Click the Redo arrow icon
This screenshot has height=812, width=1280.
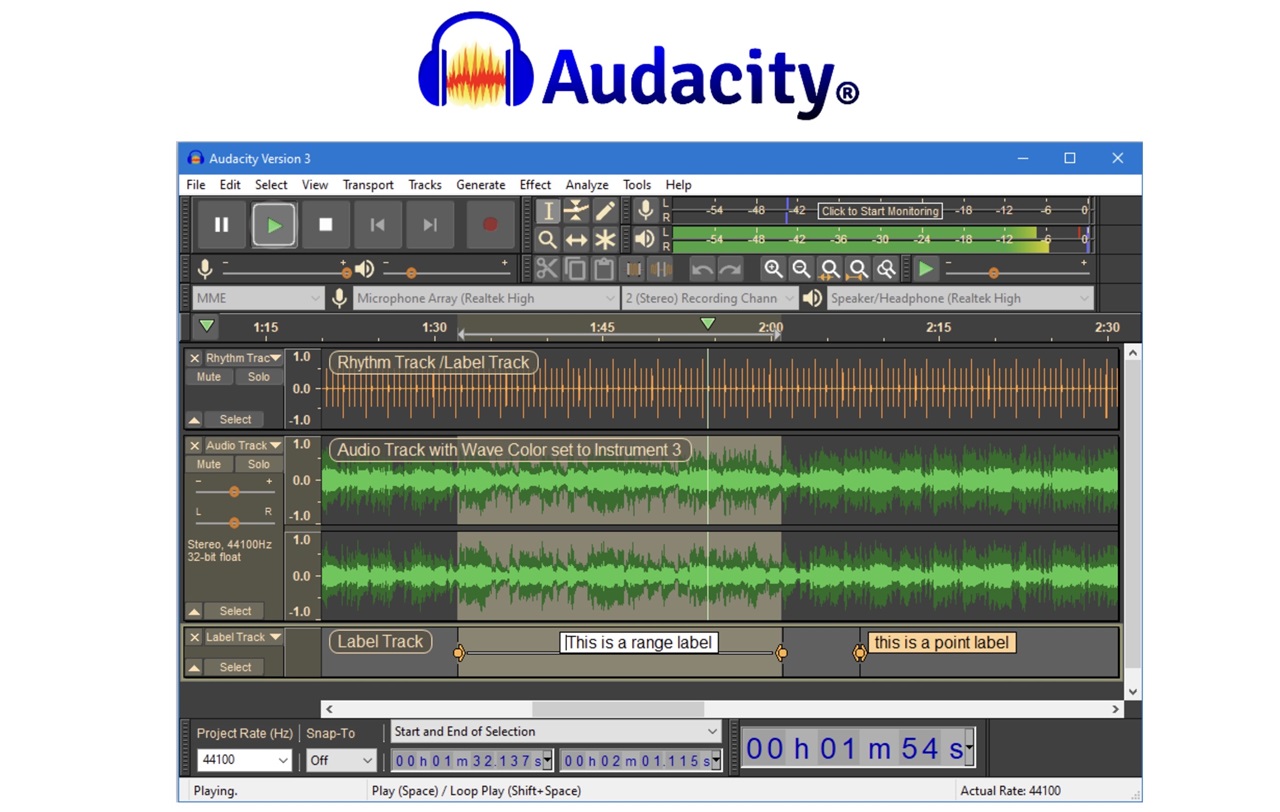730,269
